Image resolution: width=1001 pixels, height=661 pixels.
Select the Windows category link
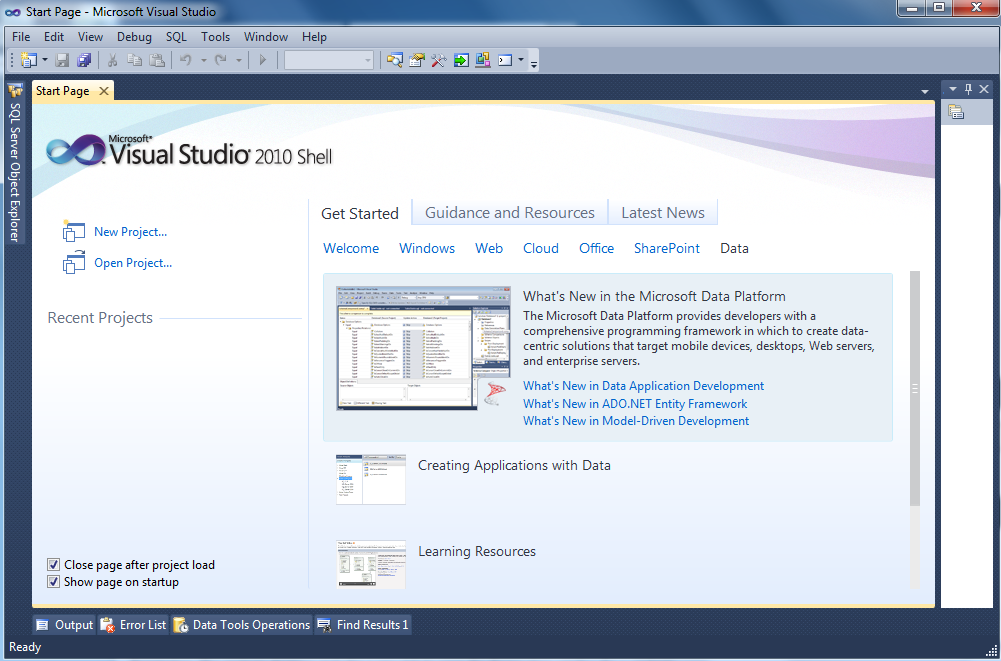tap(427, 248)
